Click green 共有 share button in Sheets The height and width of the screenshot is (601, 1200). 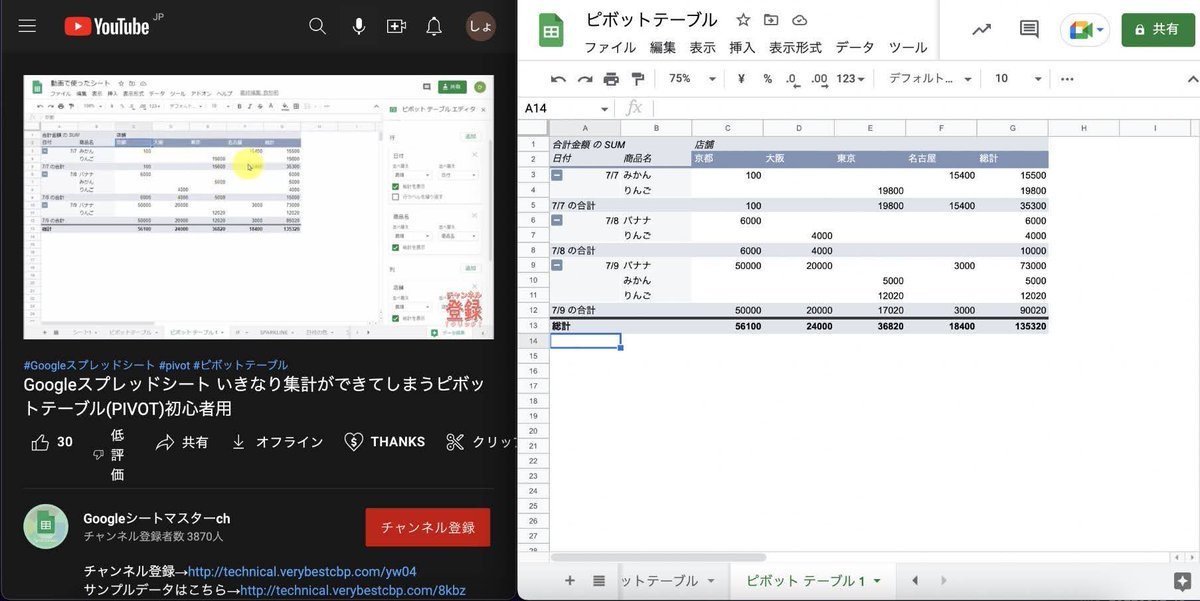[1157, 30]
